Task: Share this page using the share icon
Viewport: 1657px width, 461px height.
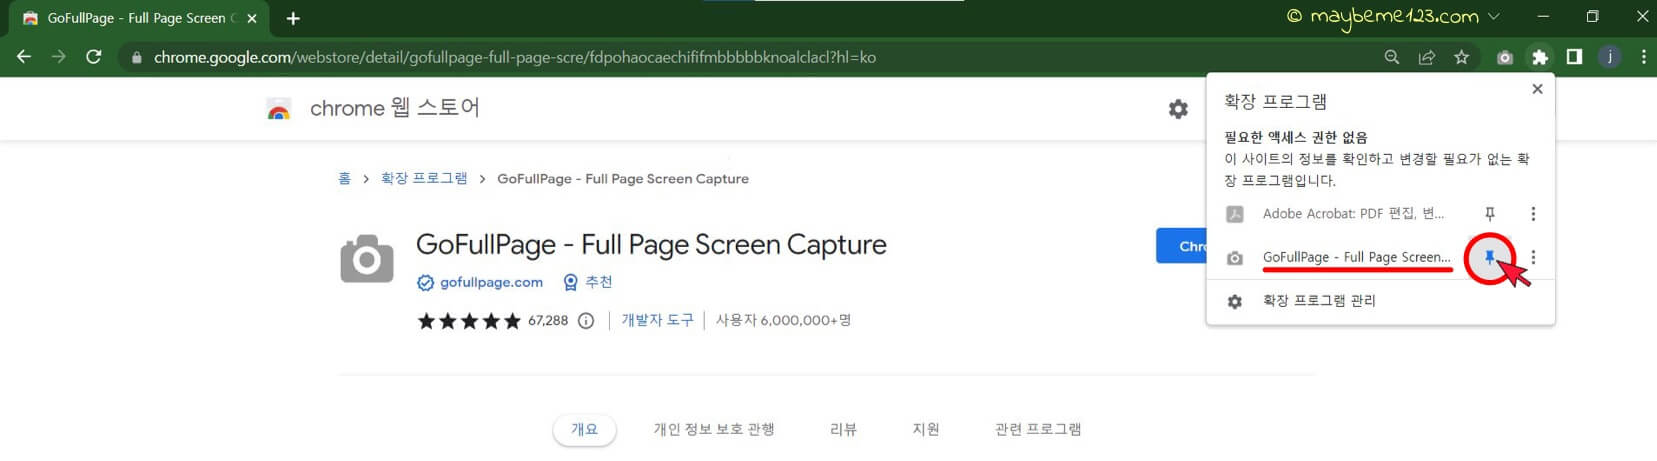Action: [1427, 57]
